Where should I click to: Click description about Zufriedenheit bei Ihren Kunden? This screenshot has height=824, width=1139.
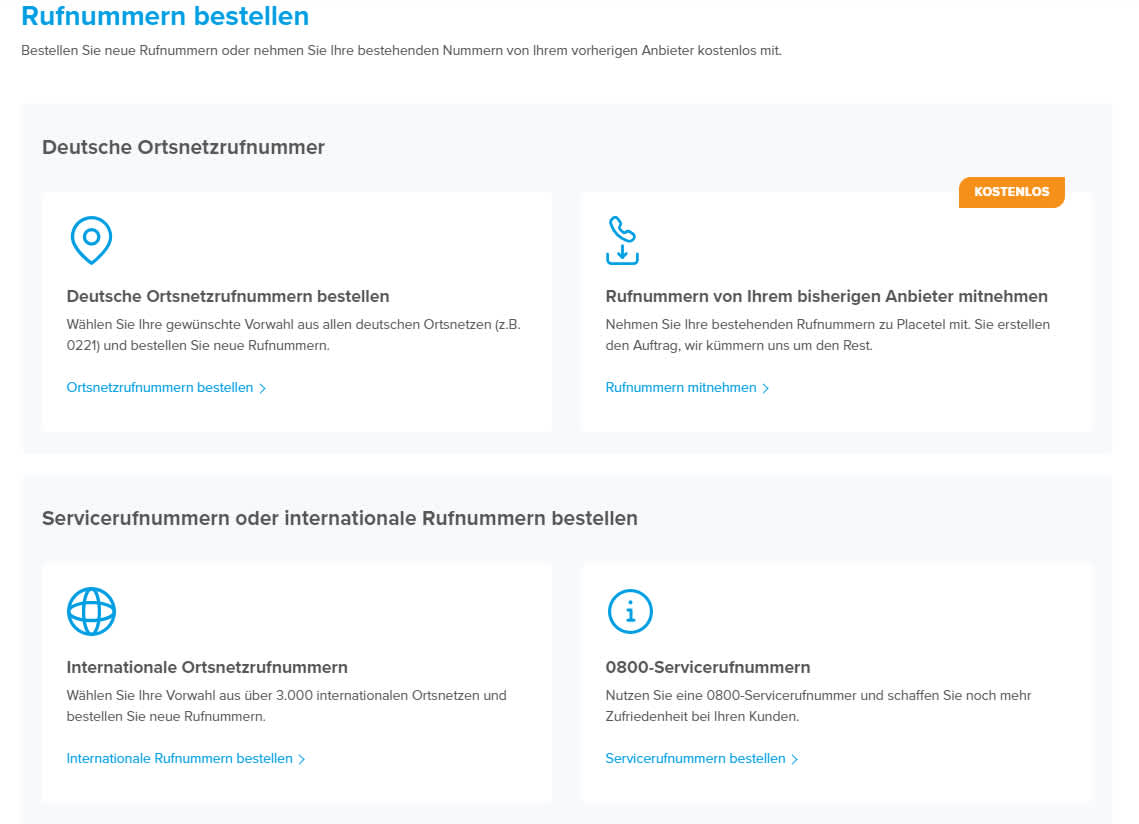tap(818, 706)
